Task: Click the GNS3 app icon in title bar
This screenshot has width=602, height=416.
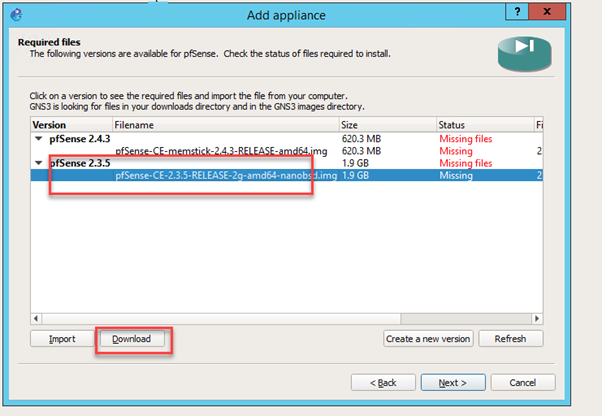Action: [17, 15]
